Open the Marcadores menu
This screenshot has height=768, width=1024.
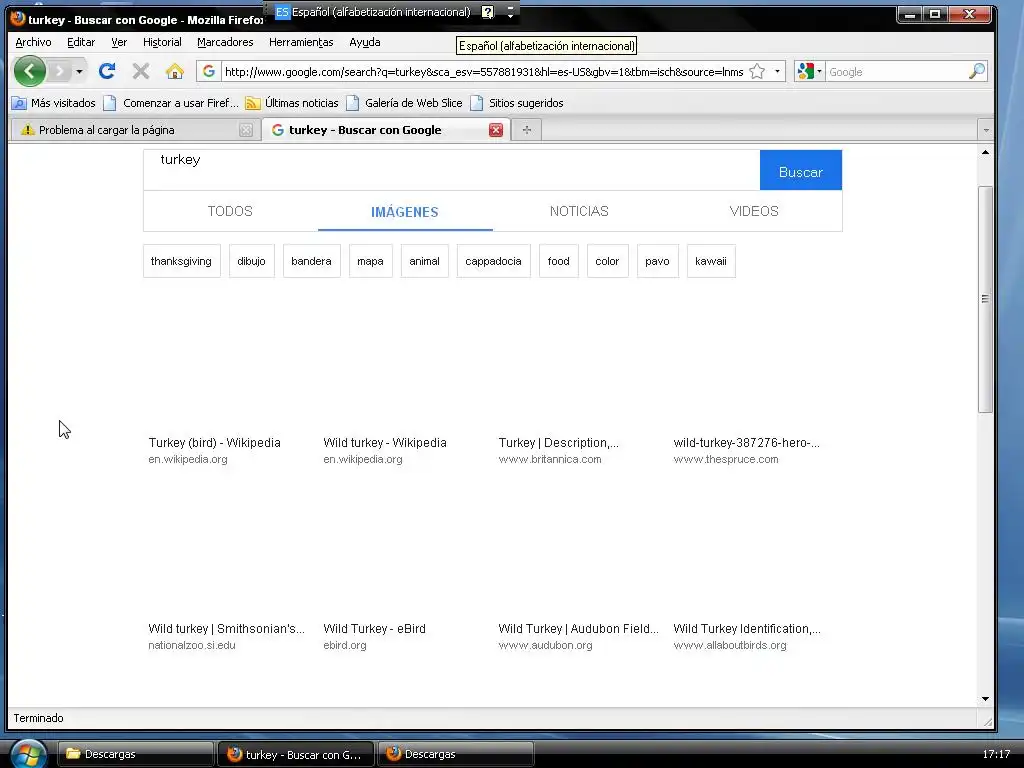225,42
